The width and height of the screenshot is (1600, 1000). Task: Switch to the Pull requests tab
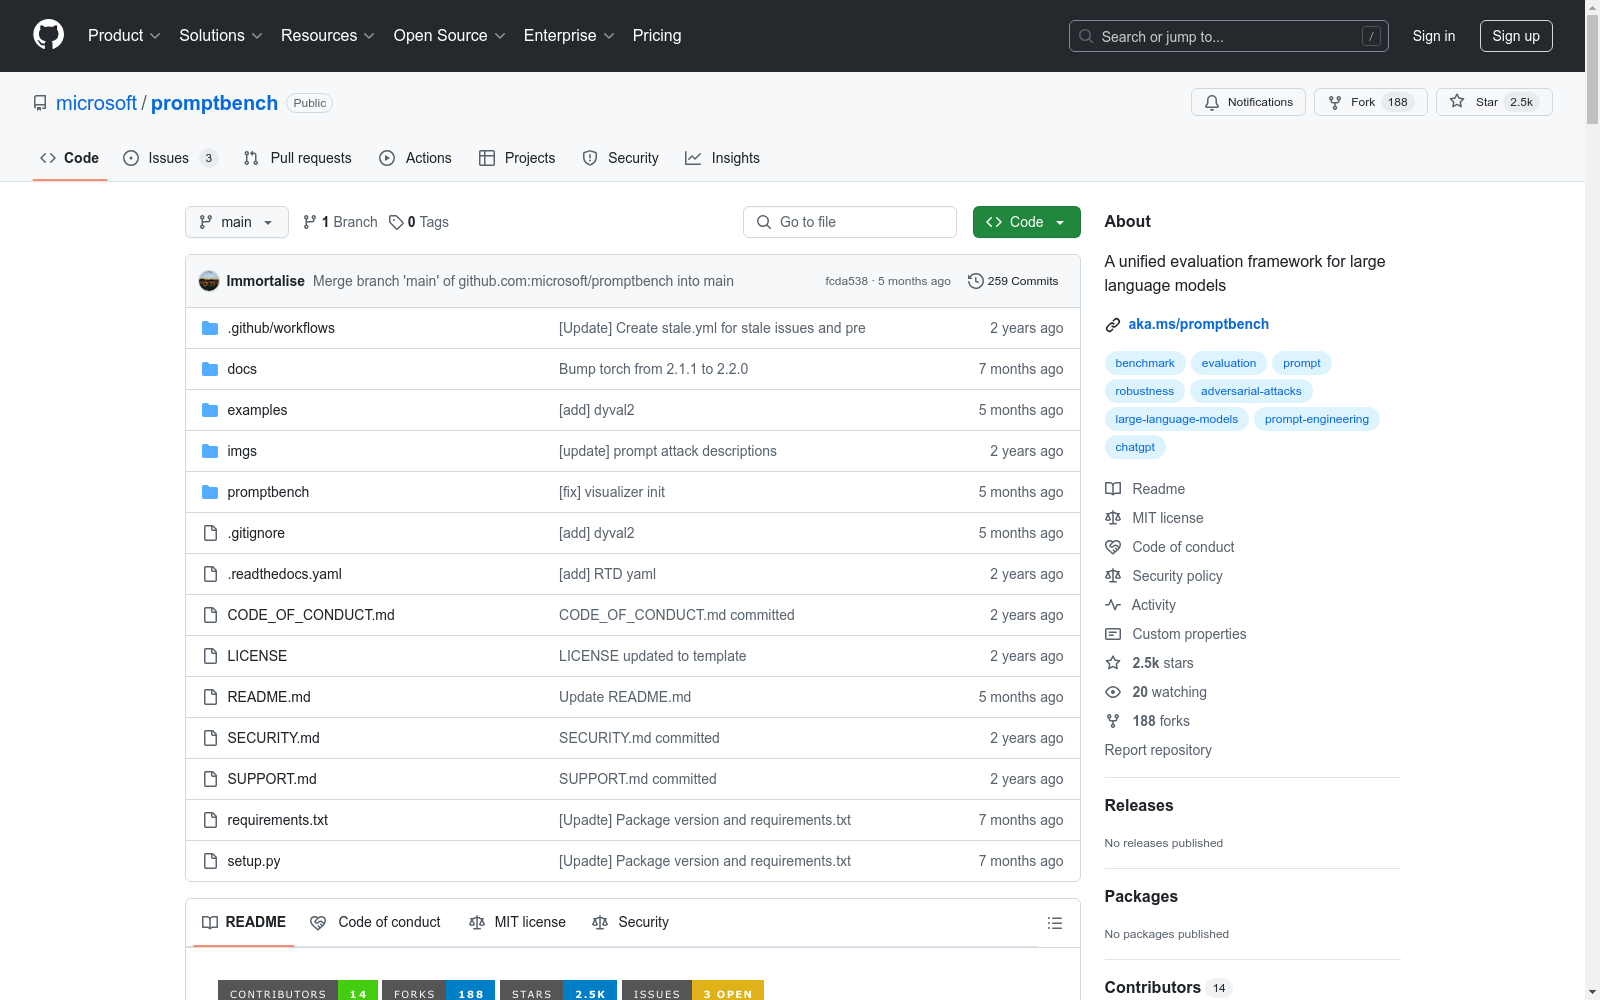298,158
